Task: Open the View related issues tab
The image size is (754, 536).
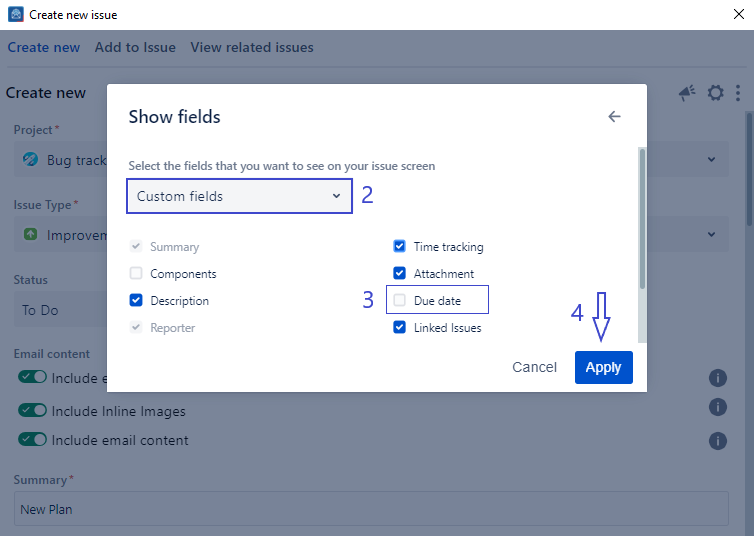Action: point(252,47)
